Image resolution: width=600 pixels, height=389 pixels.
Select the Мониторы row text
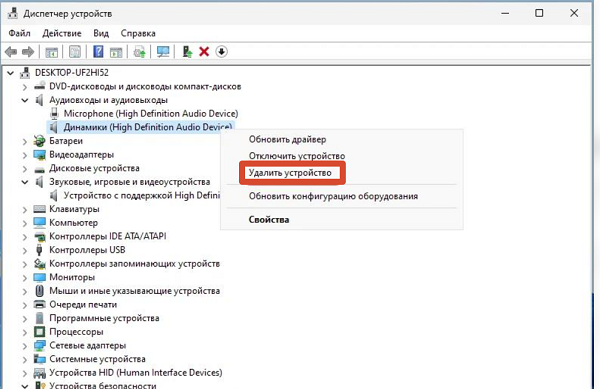pos(72,277)
